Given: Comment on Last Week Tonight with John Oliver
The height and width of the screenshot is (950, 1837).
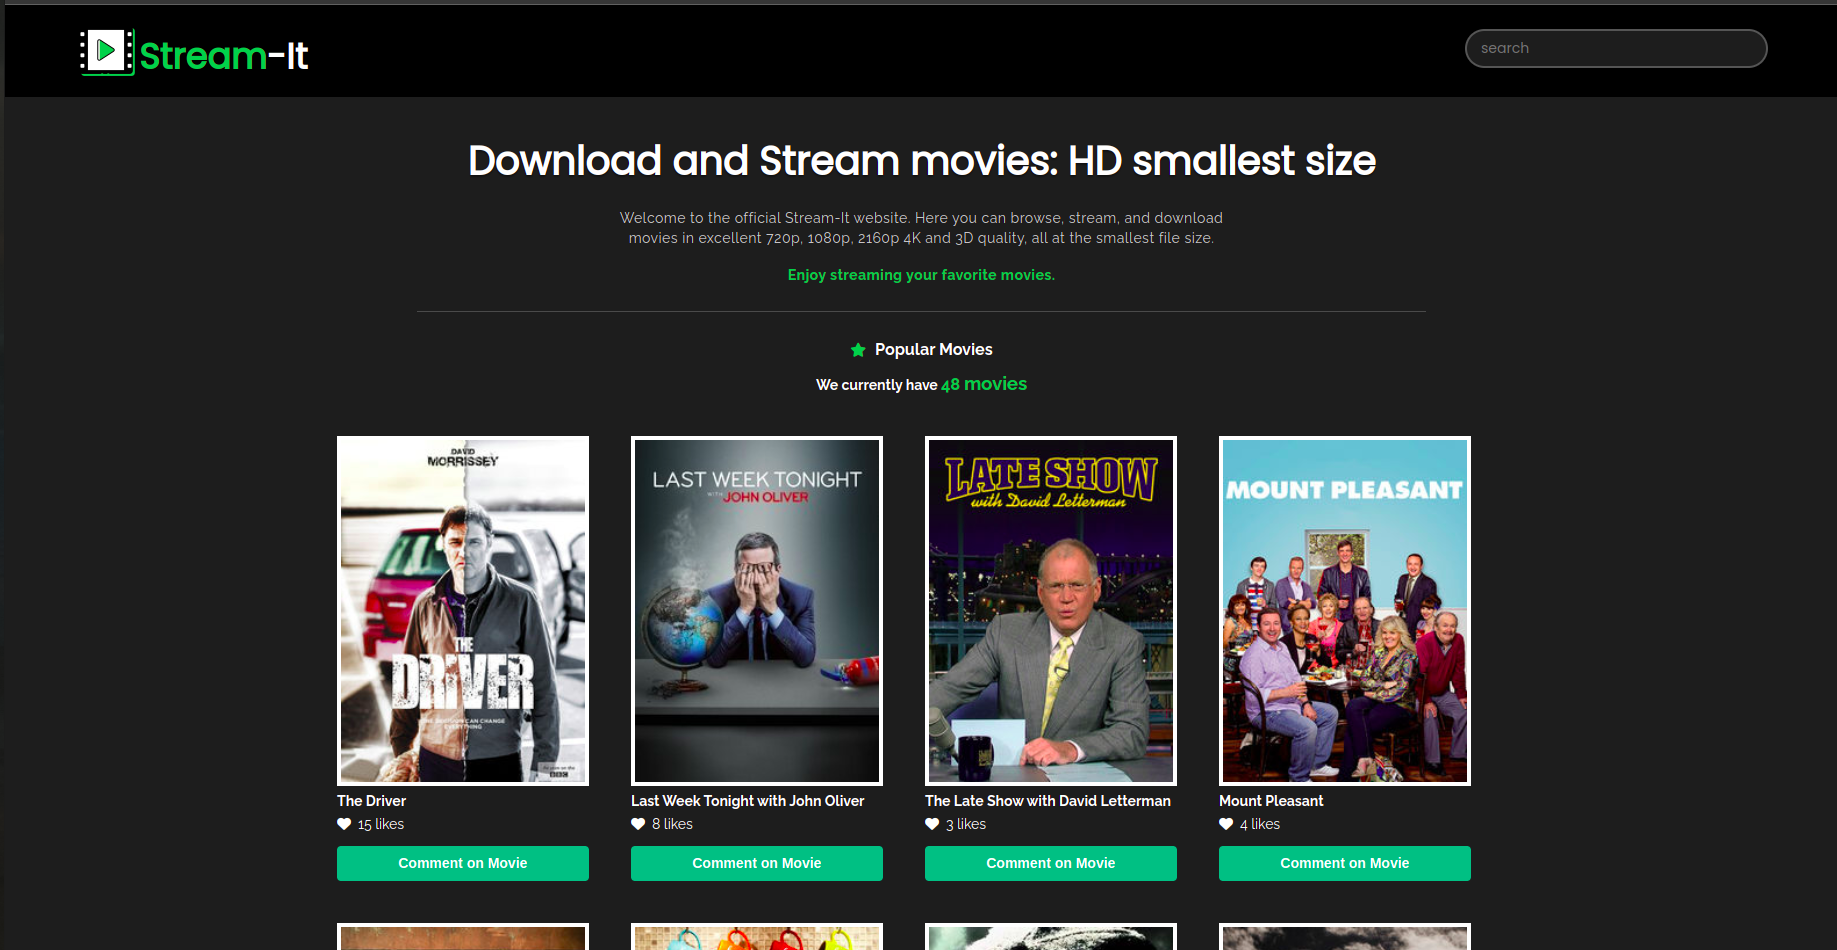Looking at the screenshot, I should click(757, 863).
